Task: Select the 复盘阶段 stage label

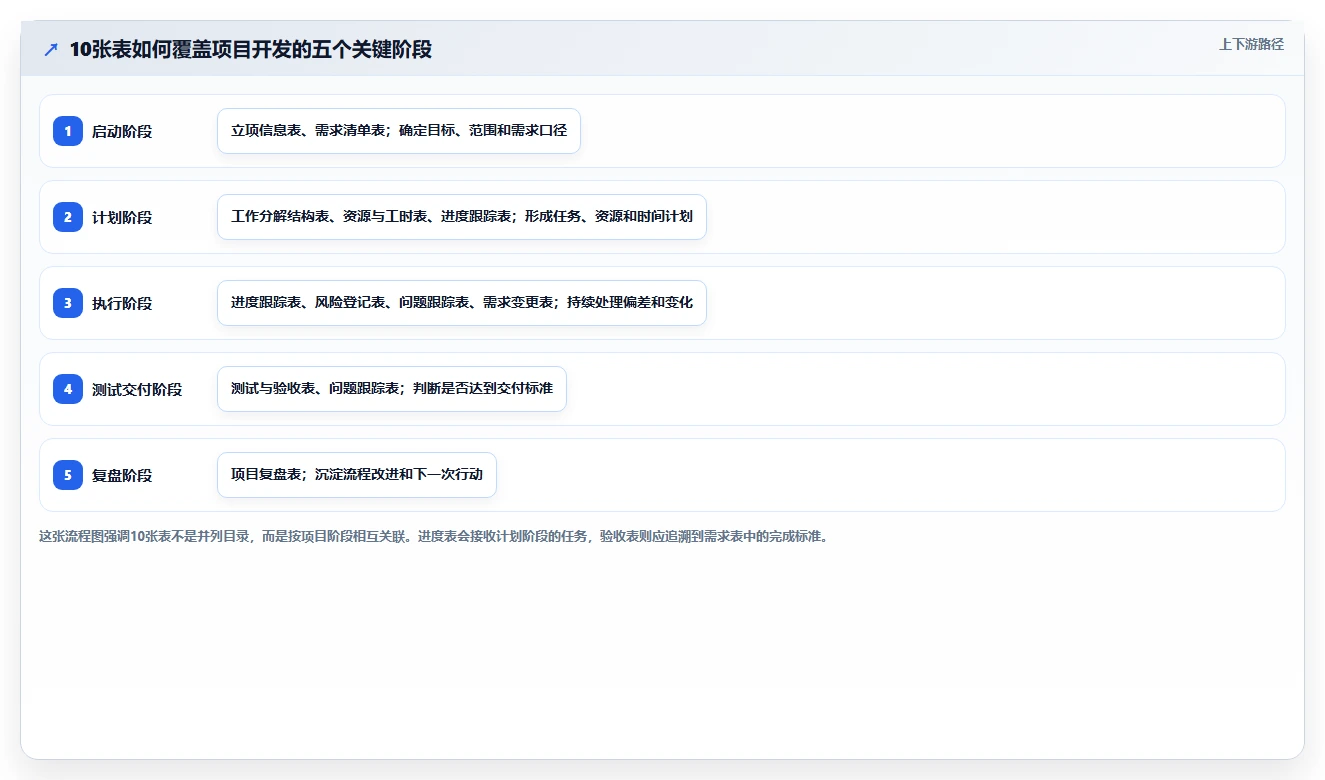Action: [122, 475]
